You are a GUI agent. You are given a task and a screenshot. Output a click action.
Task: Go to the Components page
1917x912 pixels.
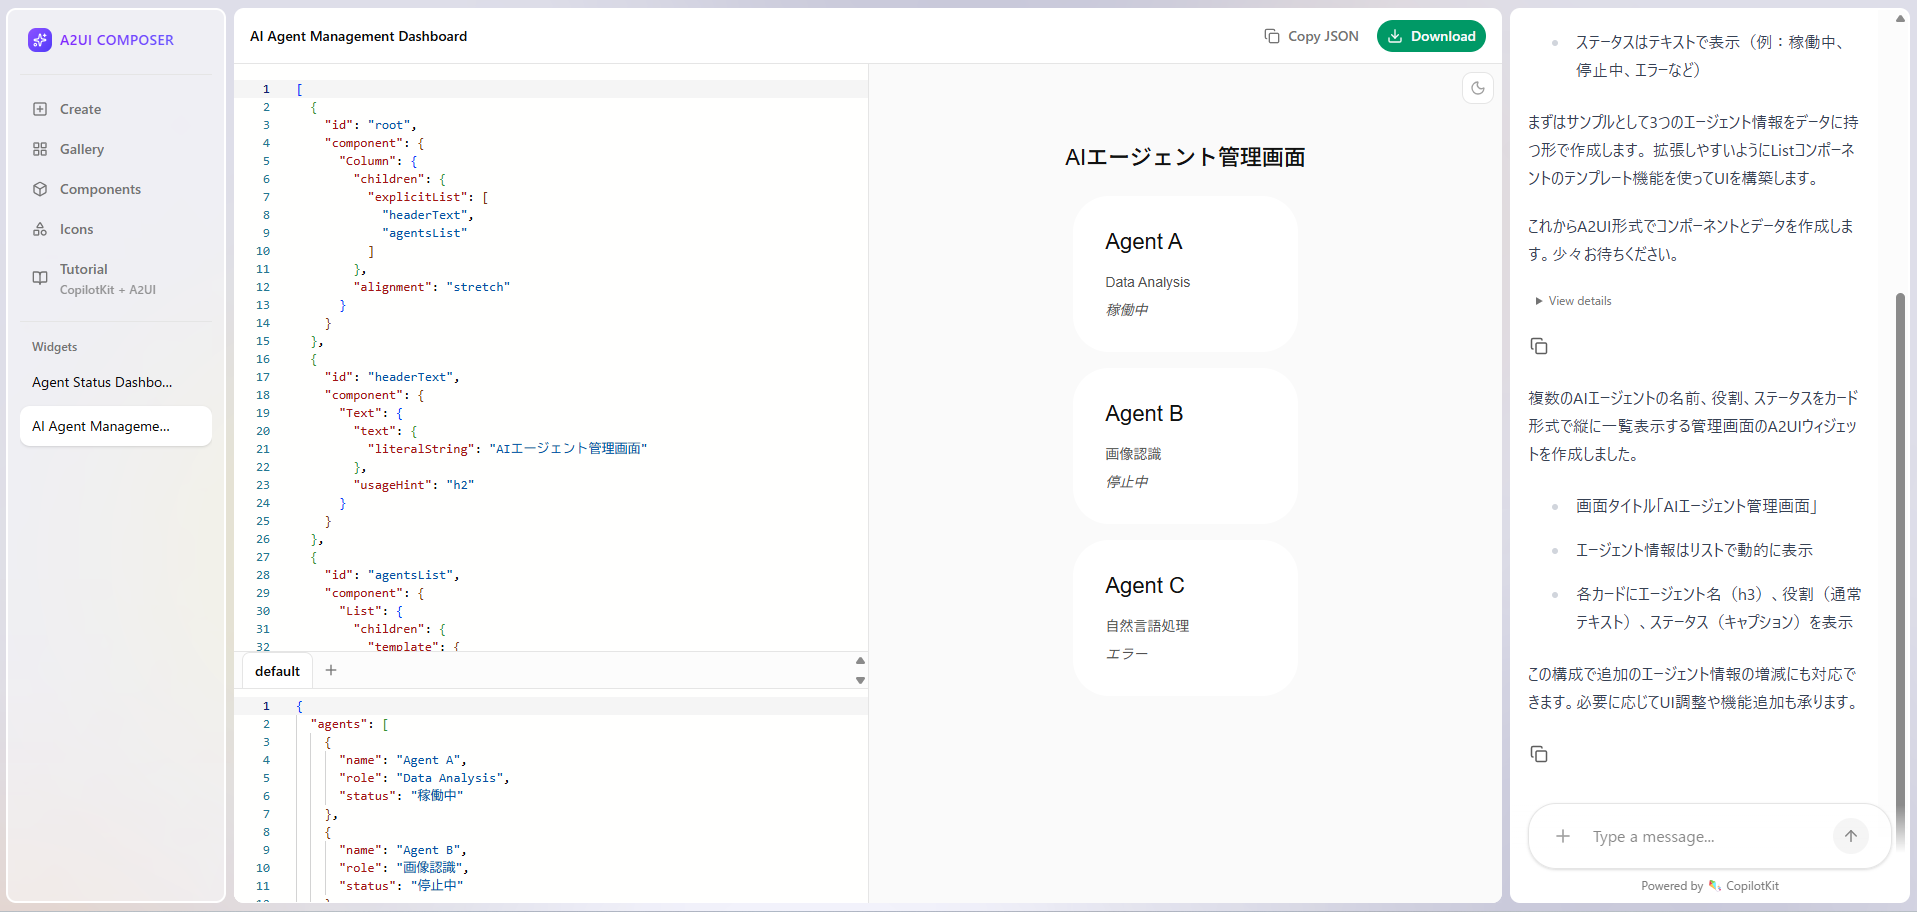pos(99,189)
